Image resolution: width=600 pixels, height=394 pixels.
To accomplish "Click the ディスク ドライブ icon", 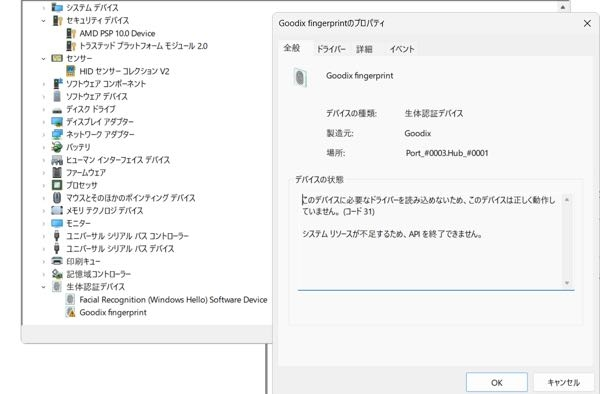I will pyautogui.click(x=57, y=110).
